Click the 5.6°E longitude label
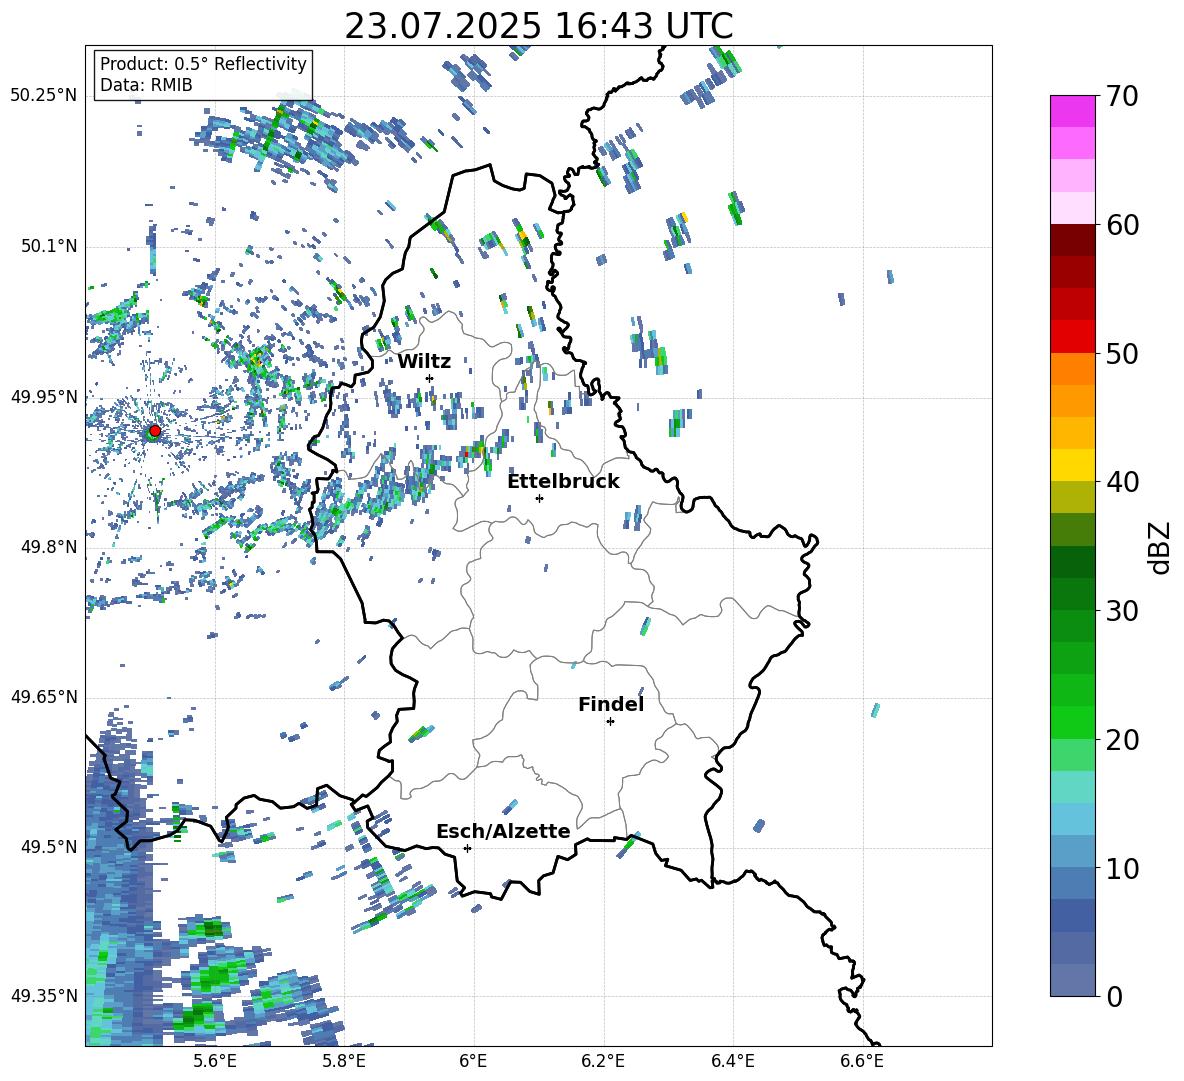Viewport: 1184px width, 1081px height. [215, 1061]
